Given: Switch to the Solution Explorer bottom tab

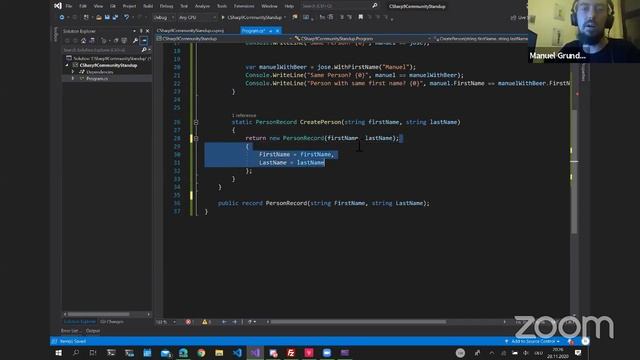Looking at the screenshot, I should point(80,322).
